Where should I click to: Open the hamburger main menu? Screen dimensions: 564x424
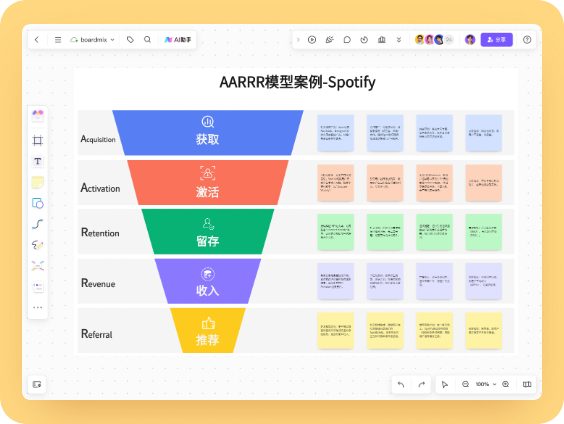pos(58,40)
